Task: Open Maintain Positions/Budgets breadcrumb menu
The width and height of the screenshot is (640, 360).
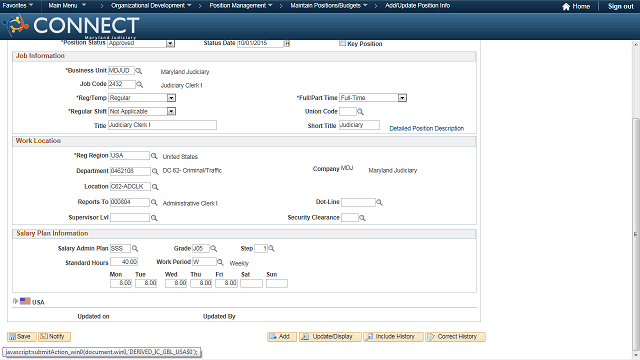Action: point(329,6)
